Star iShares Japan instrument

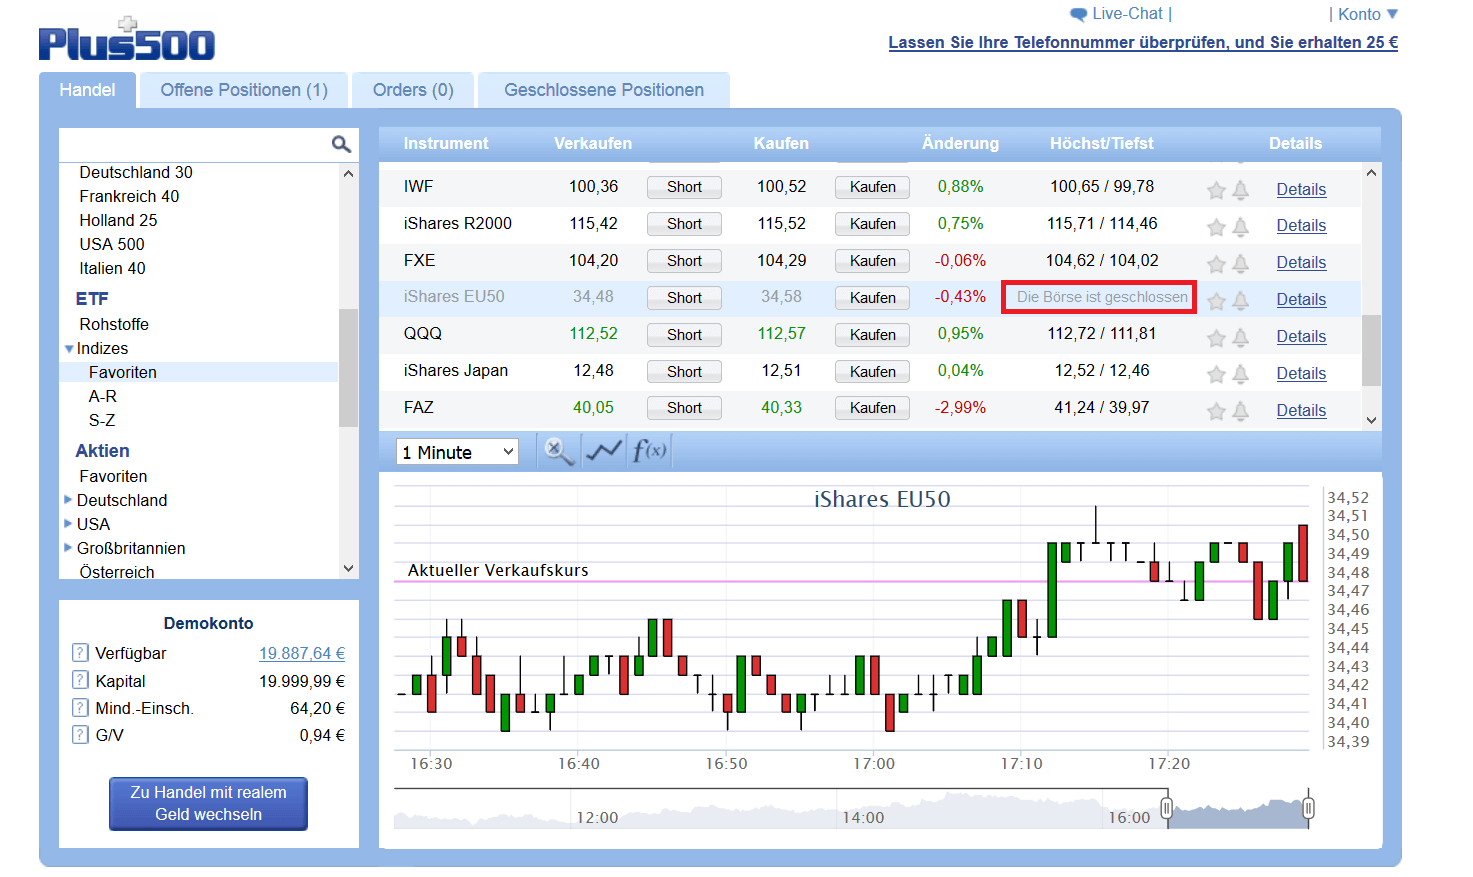pos(1216,375)
